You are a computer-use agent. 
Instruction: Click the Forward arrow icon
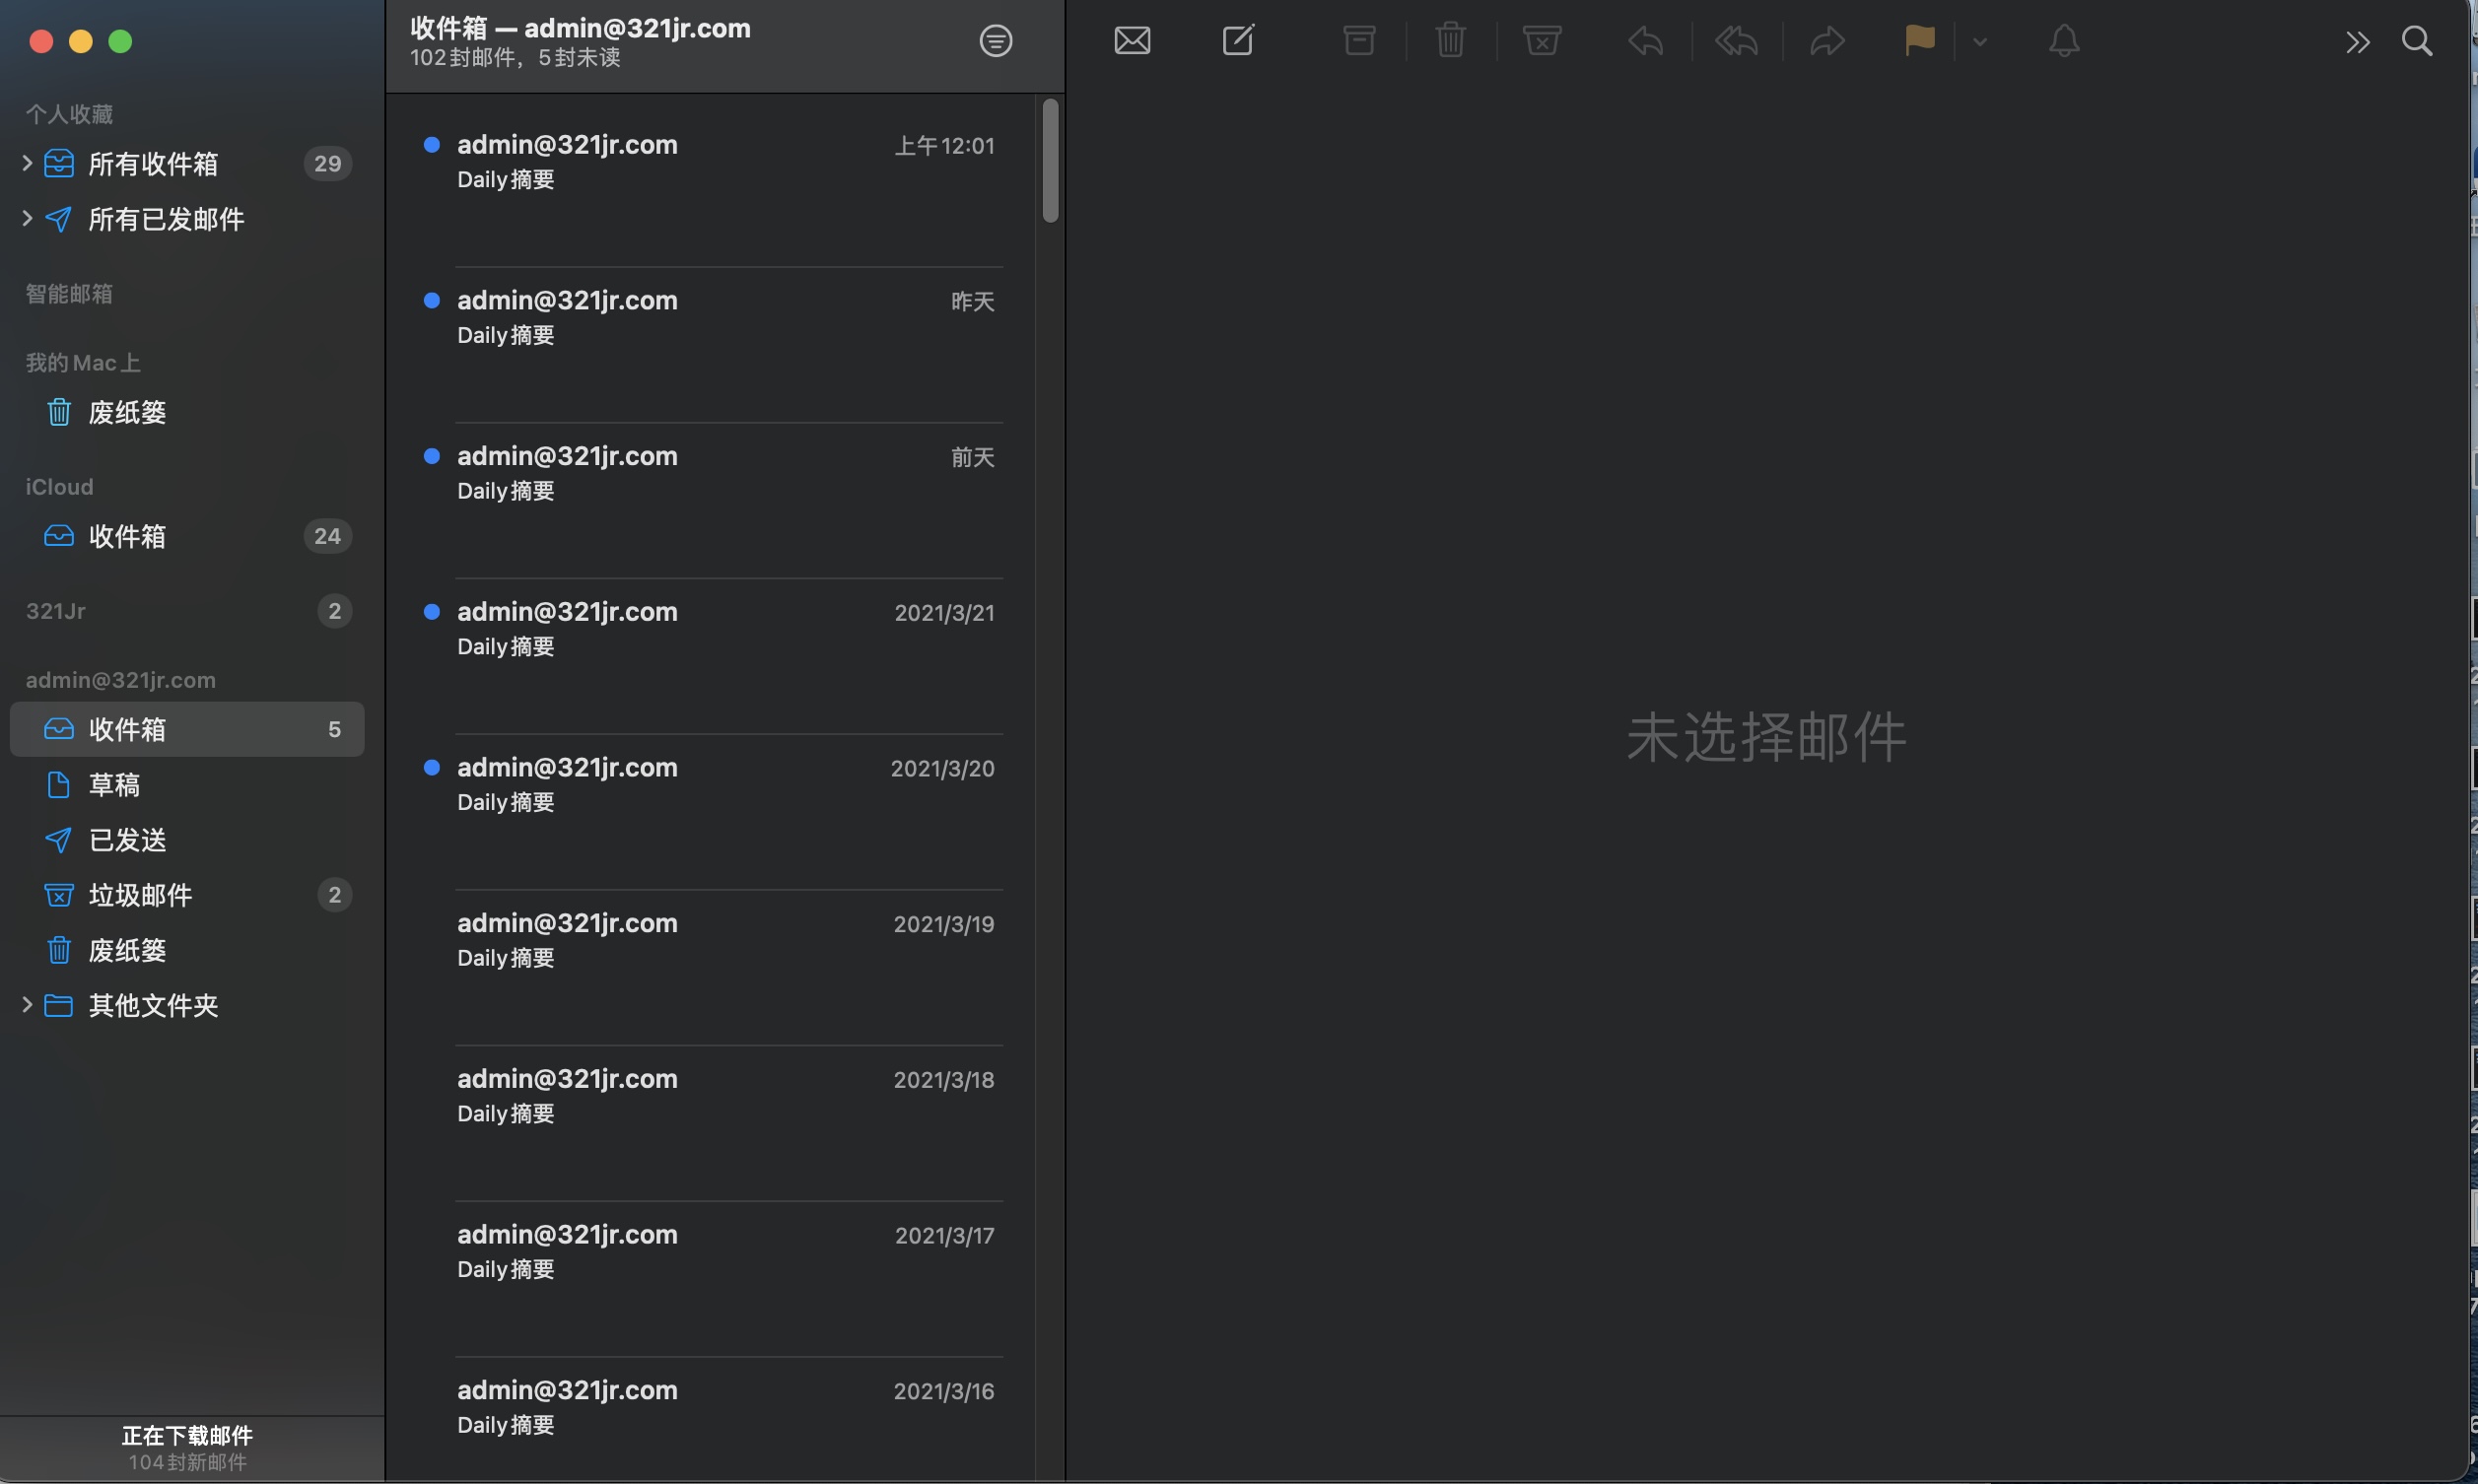pyautogui.click(x=1827, y=41)
